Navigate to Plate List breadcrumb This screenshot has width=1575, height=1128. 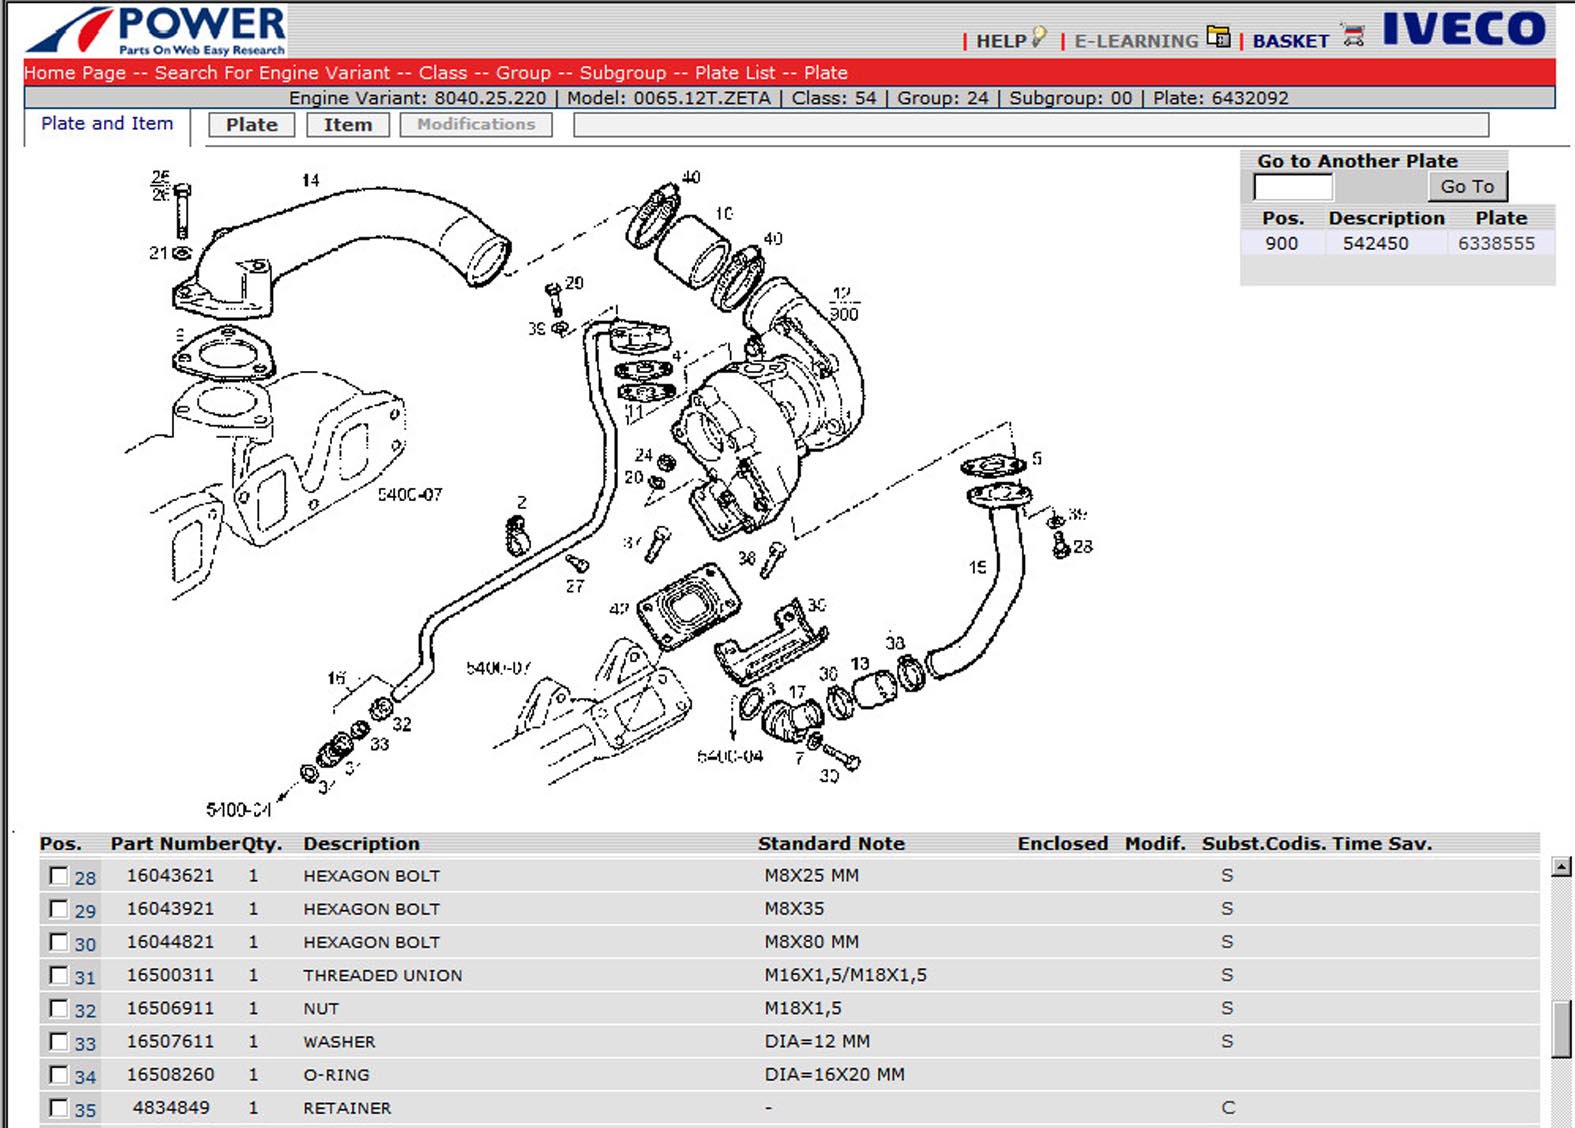pos(734,73)
